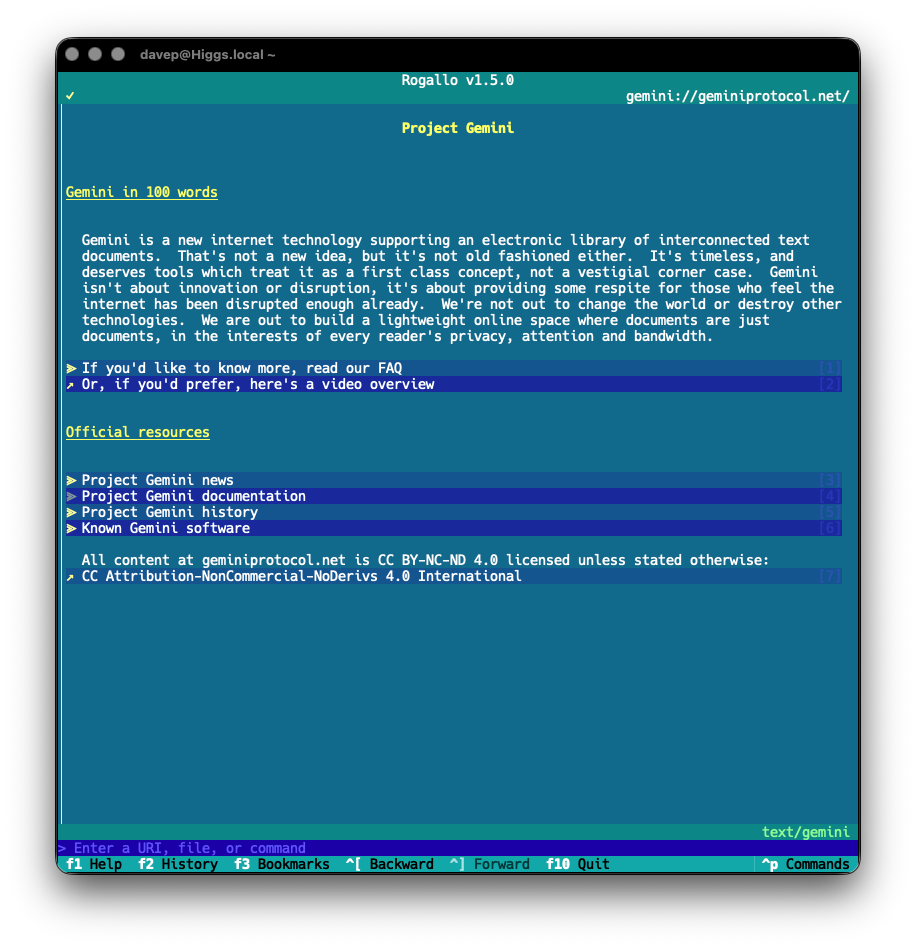Click the gemini://geminiprotocol.net/ address text
916x948 pixels.
(x=737, y=96)
